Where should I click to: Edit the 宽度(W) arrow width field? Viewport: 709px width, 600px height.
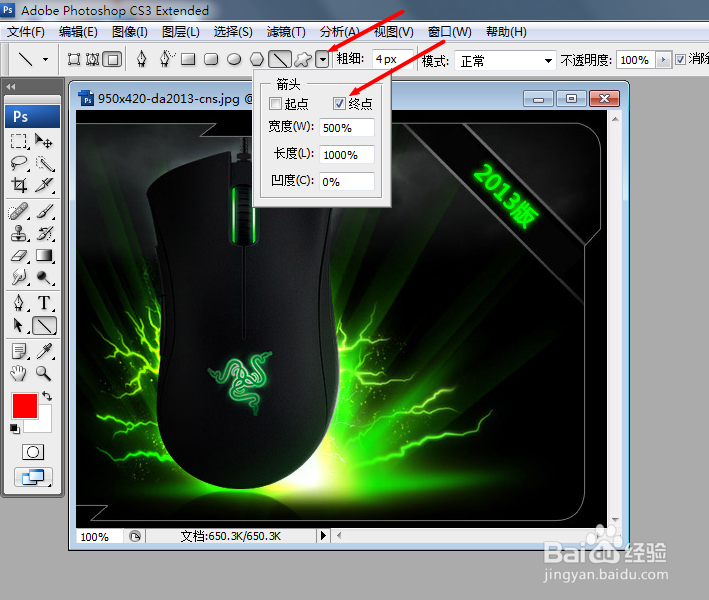point(347,128)
